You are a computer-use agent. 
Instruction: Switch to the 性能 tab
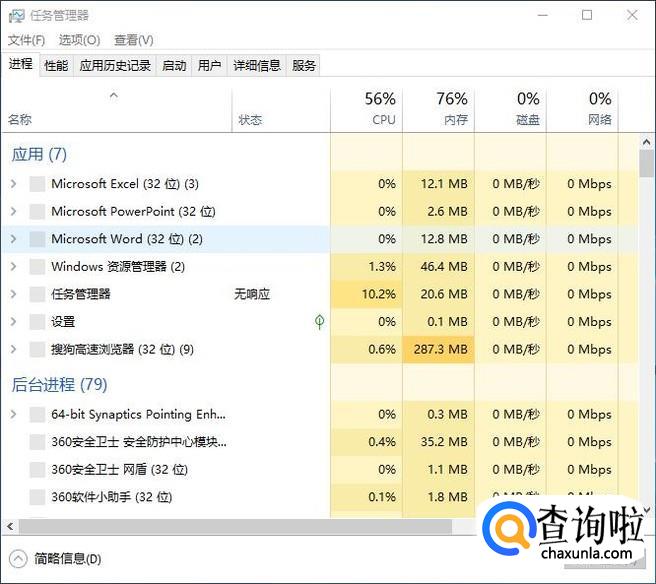56,65
